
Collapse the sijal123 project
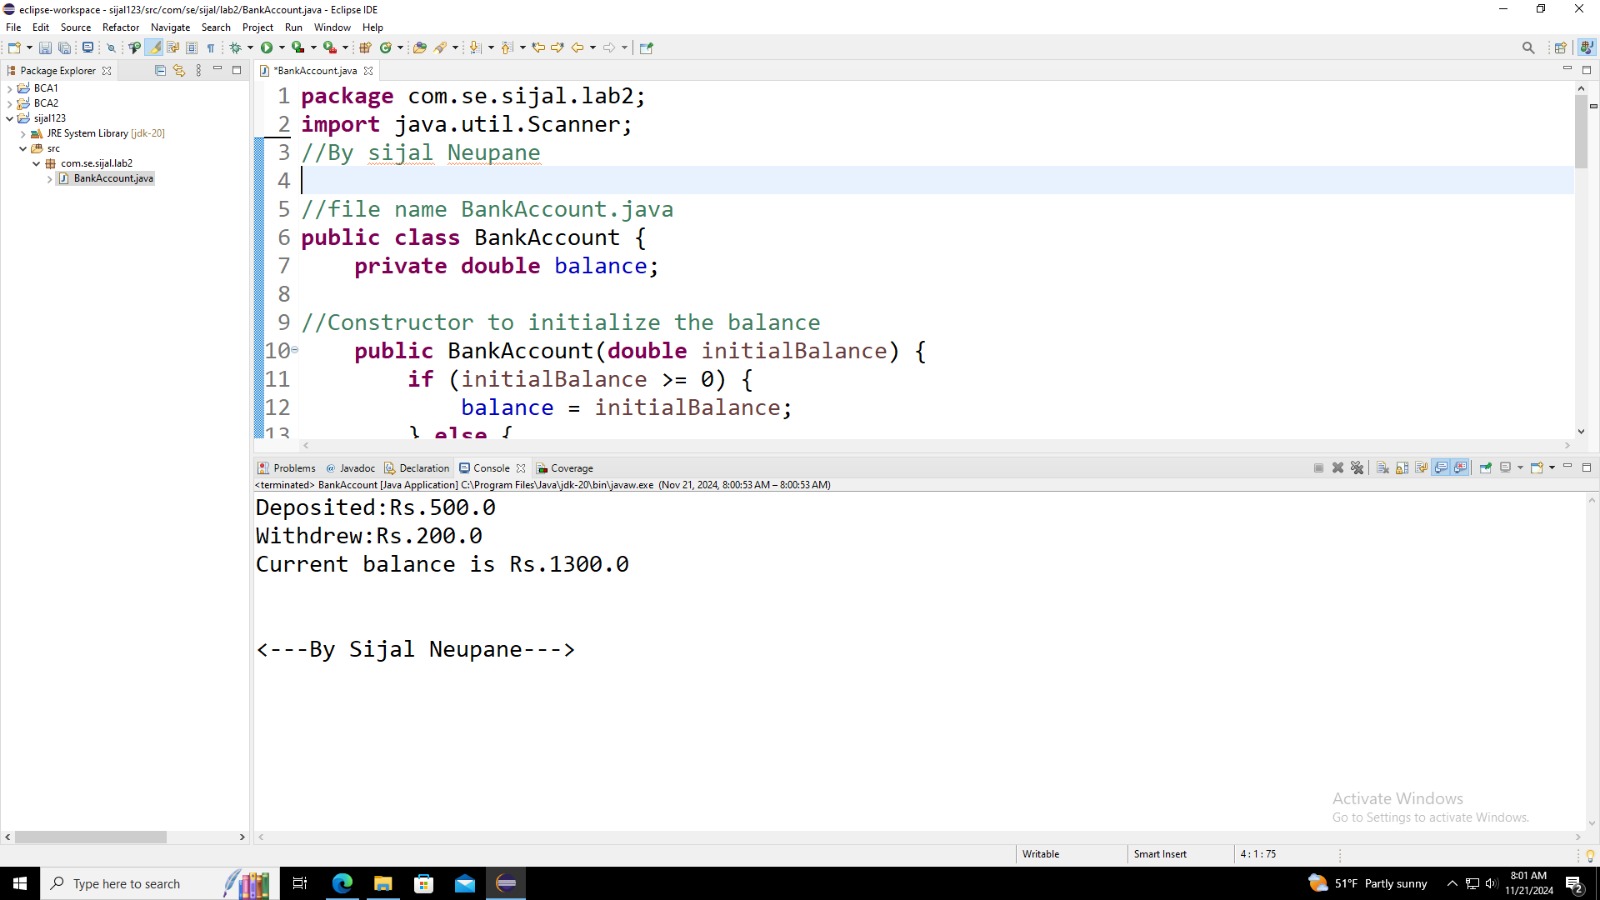click(x=10, y=118)
